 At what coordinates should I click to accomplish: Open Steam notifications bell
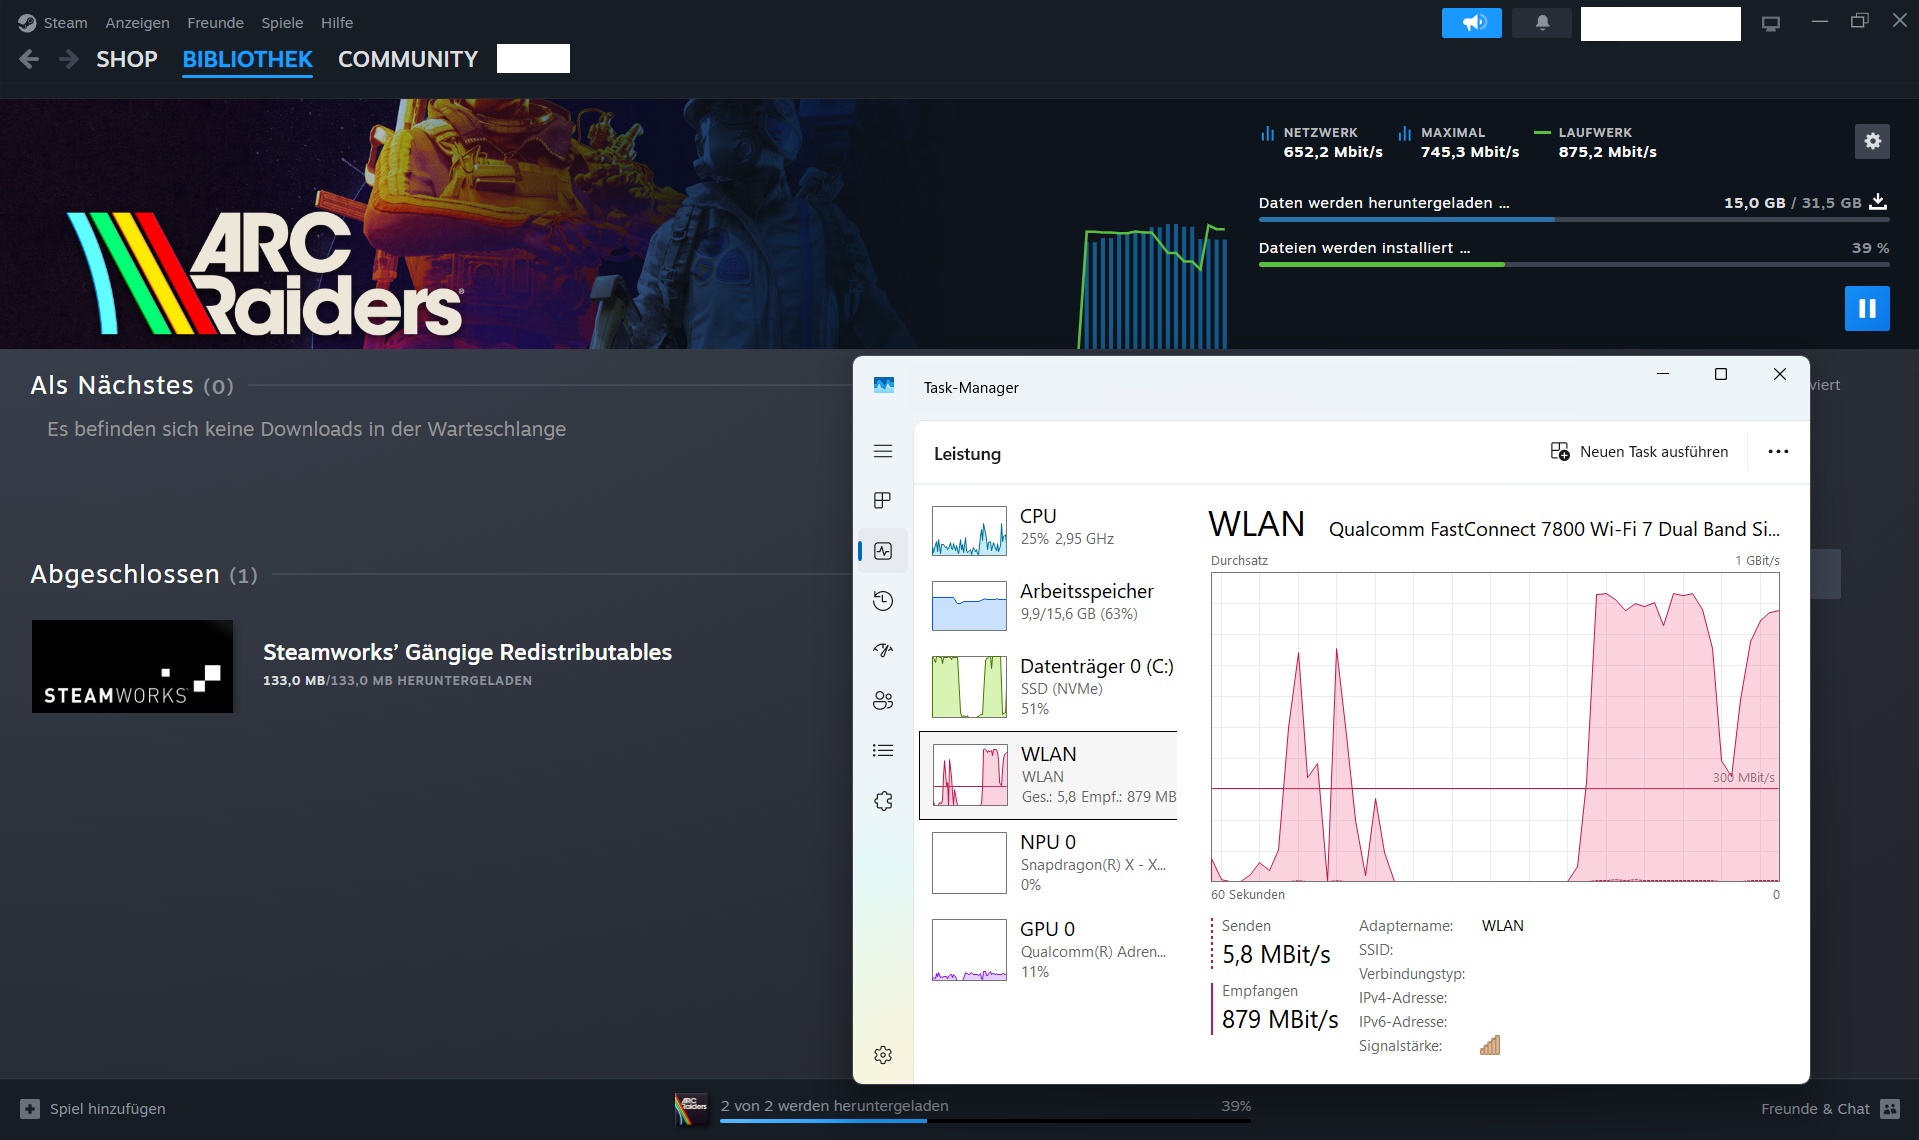(1542, 23)
